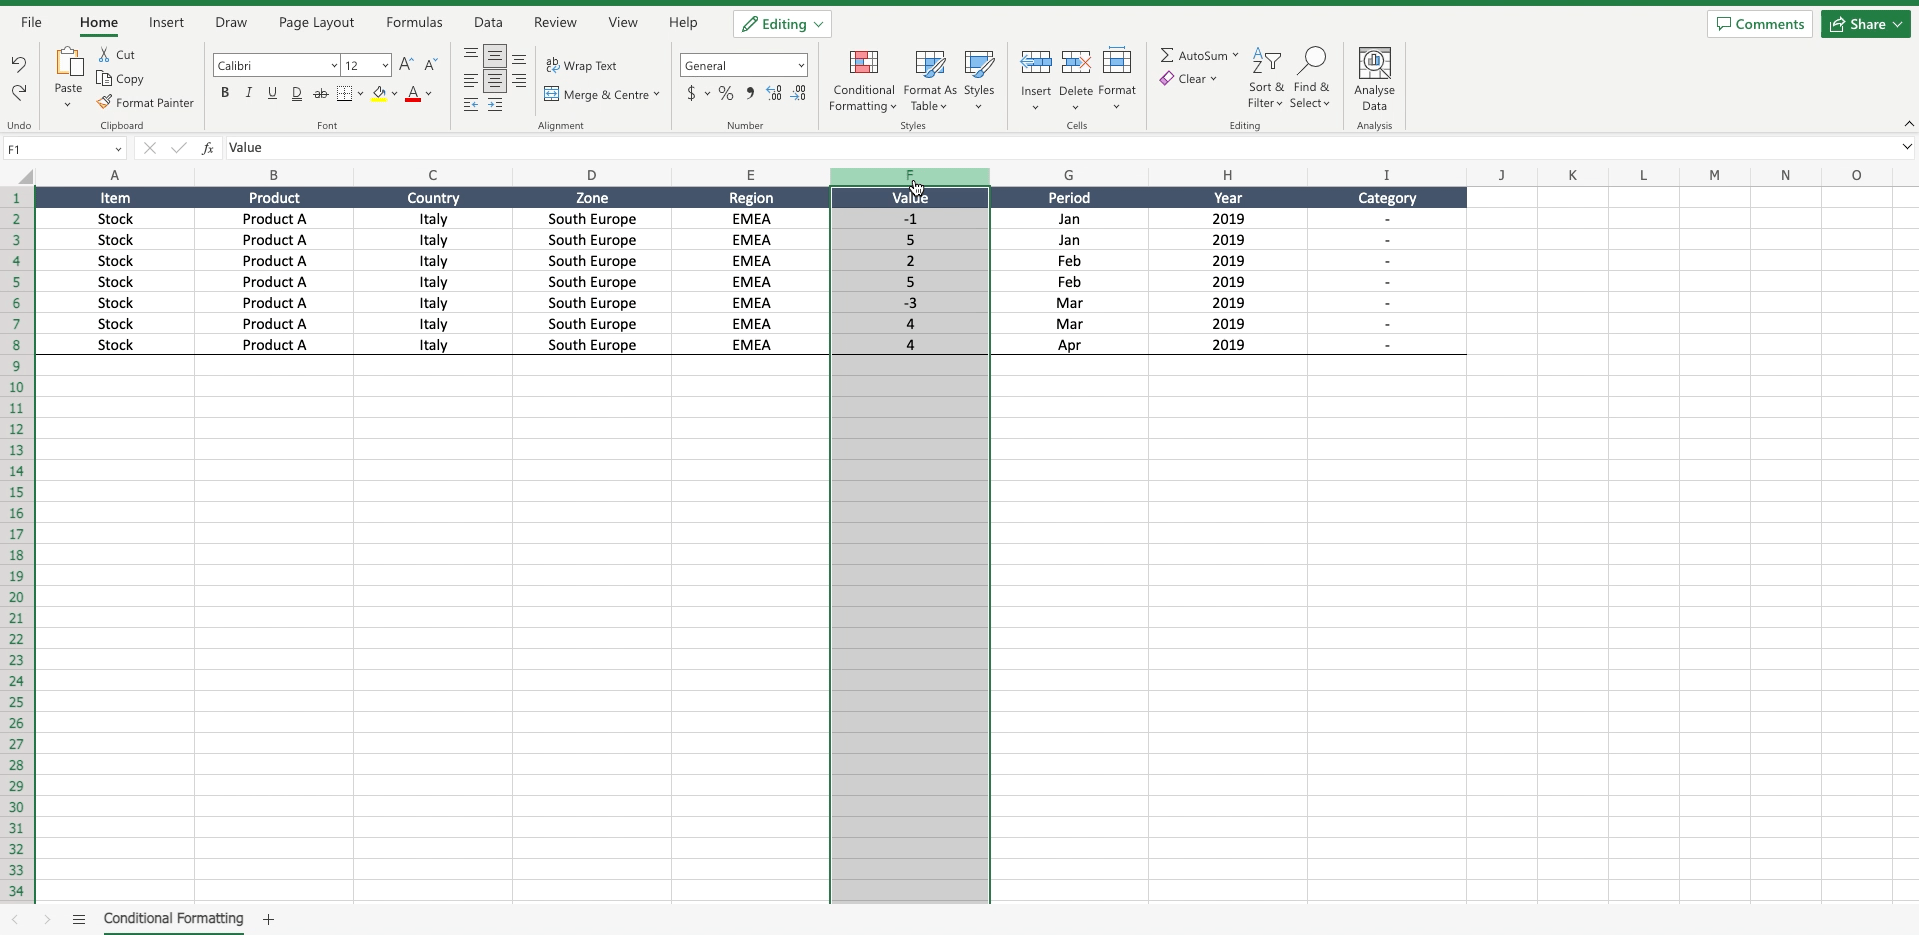Open the Insert menu tab
Viewport: 1919px width, 935px height.
[166, 22]
